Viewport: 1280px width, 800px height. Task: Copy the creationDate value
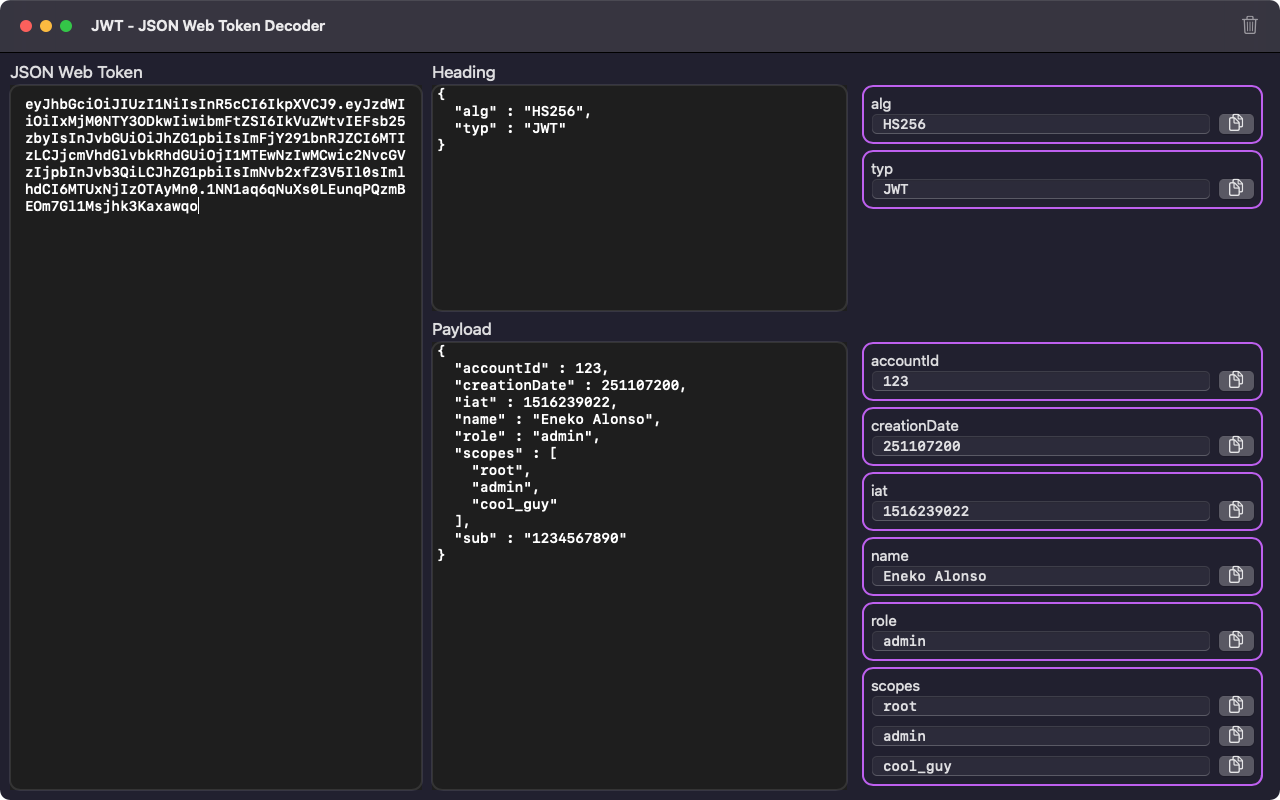pos(1236,445)
